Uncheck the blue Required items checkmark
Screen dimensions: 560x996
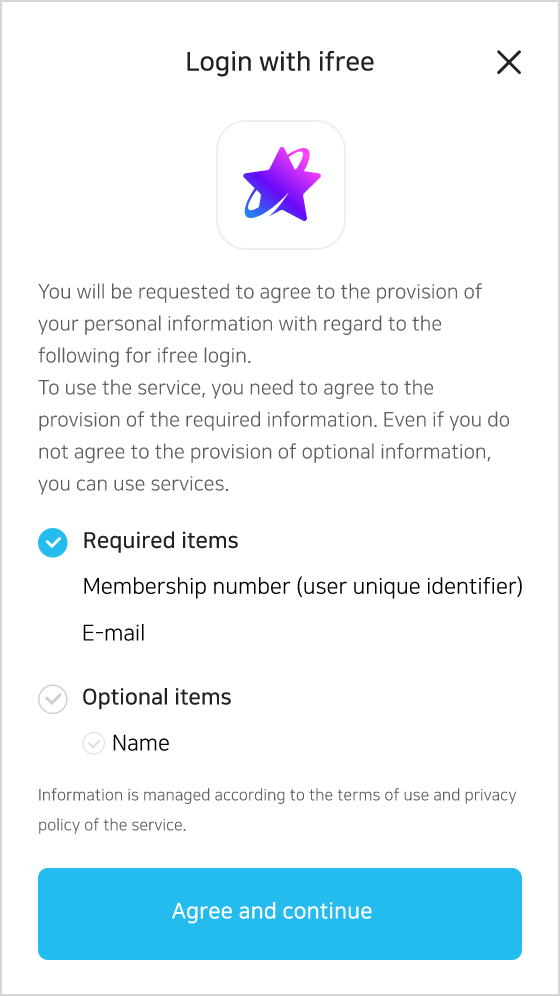point(53,542)
